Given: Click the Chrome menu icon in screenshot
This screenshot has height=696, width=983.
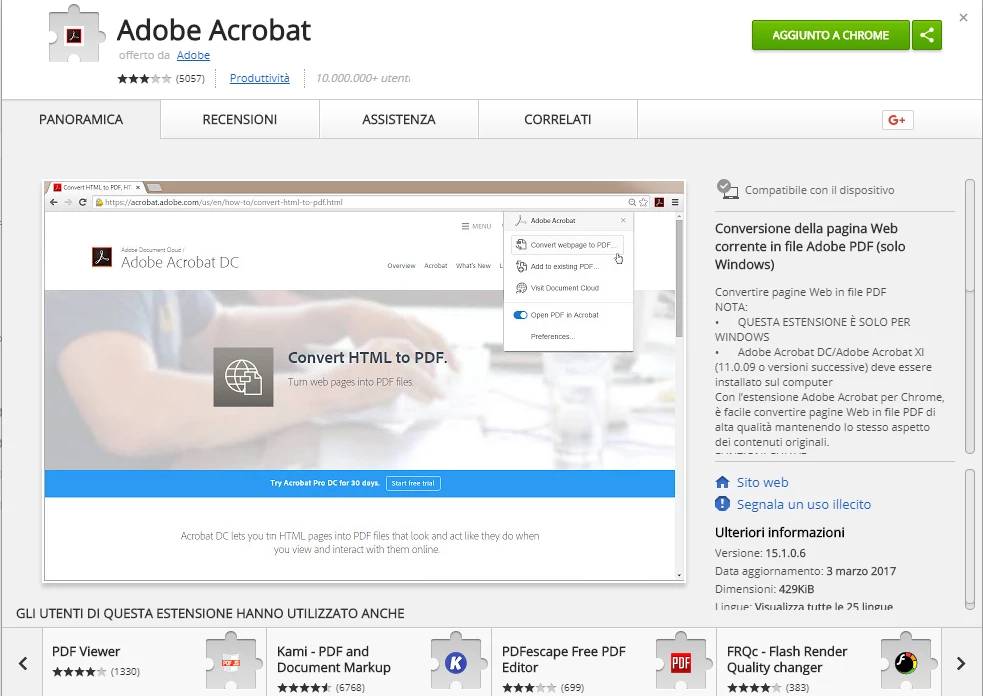Looking at the screenshot, I should [x=675, y=202].
